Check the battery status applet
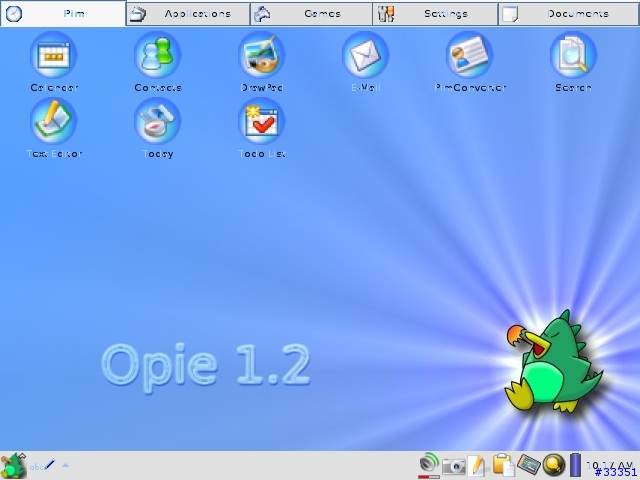Viewport: 640px width, 480px height. (x=576, y=464)
